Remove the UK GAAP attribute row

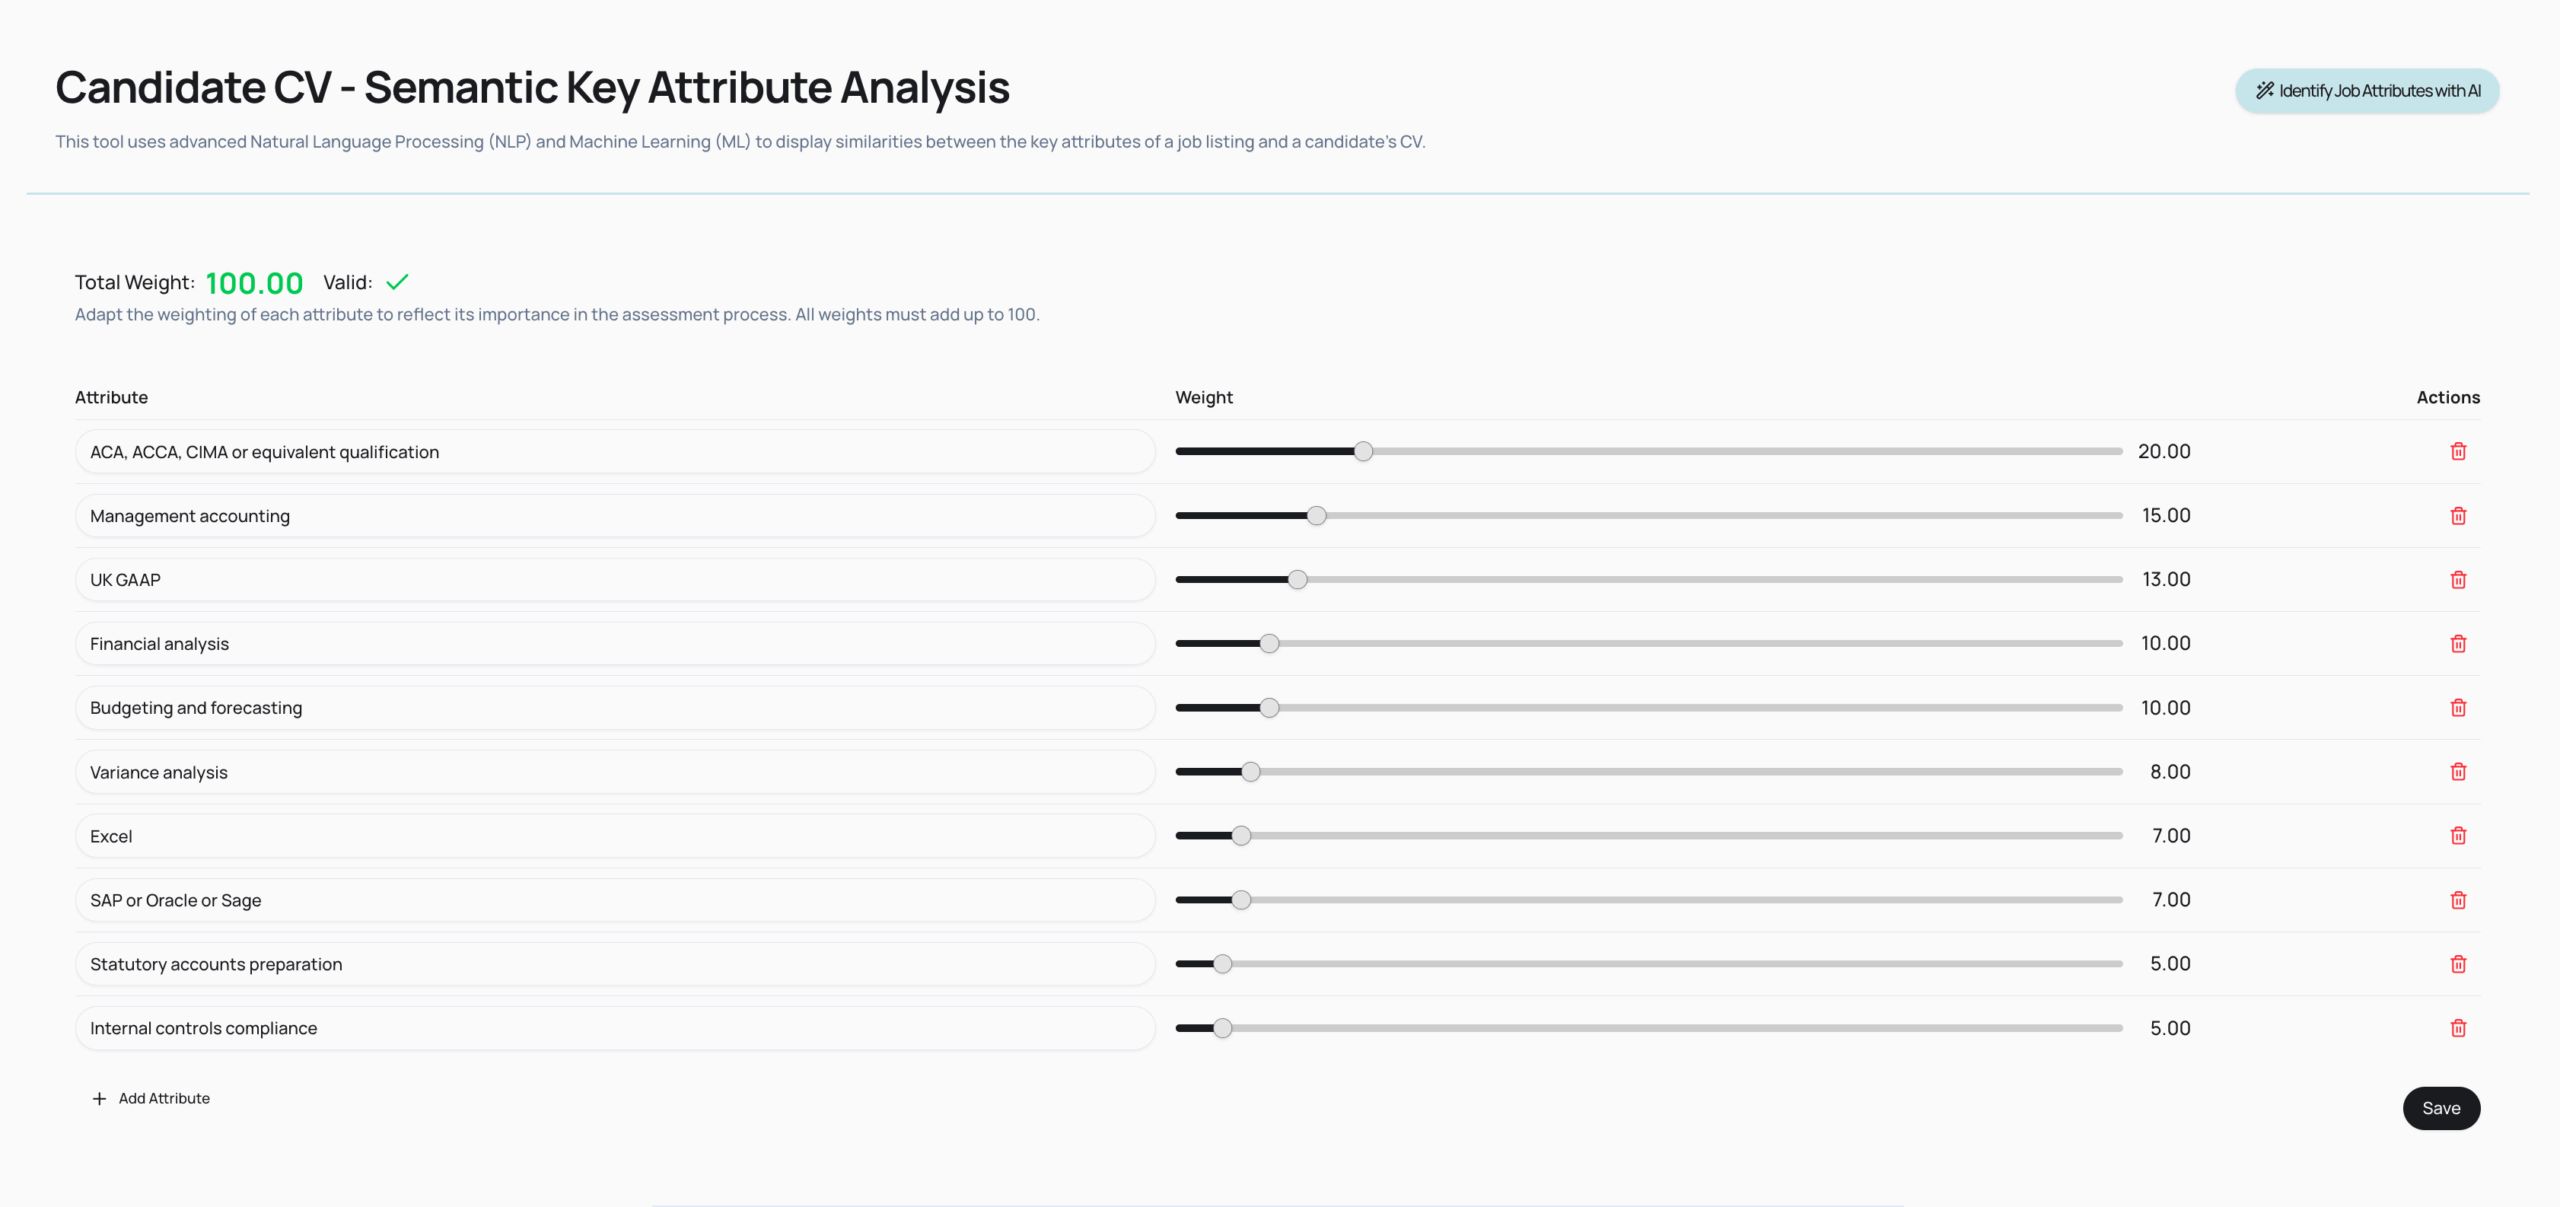click(x=2458, y=580)
